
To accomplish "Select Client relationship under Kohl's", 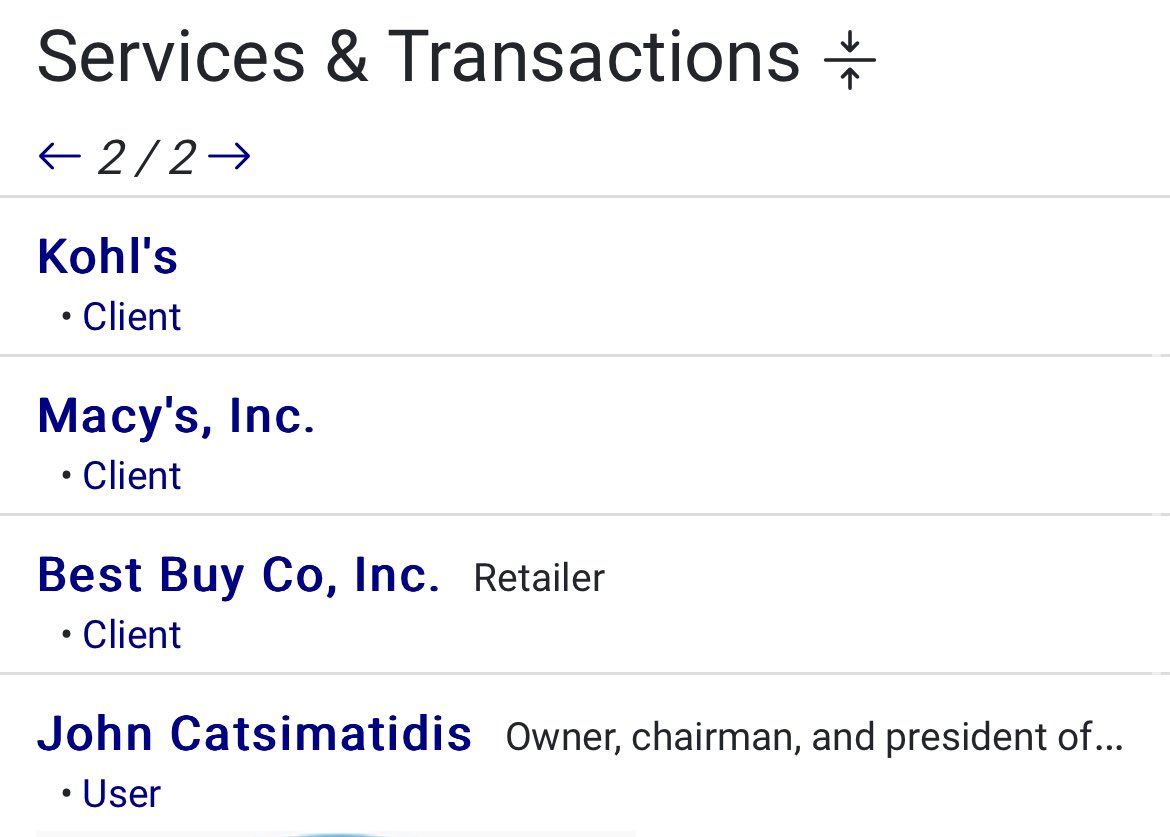I will pyautogui.click(x=131, y=317).
